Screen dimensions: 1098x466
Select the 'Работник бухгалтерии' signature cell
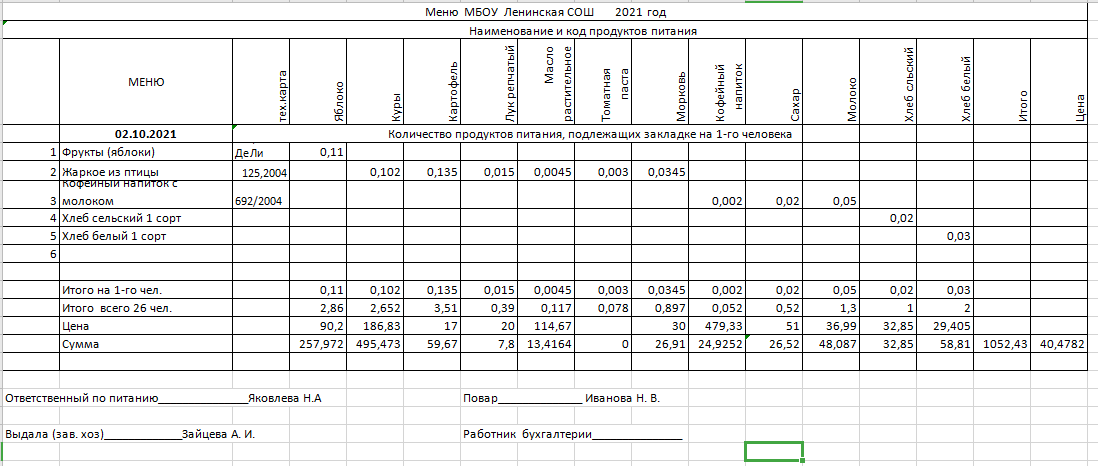pos(573,435)
